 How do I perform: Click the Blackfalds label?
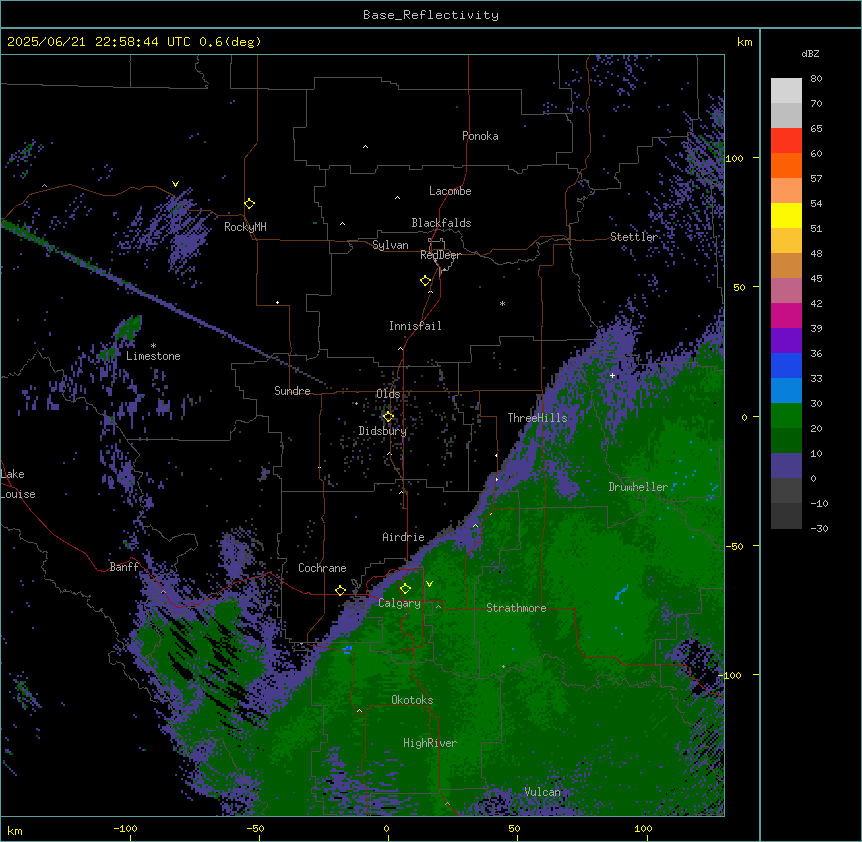pos(441,223)
